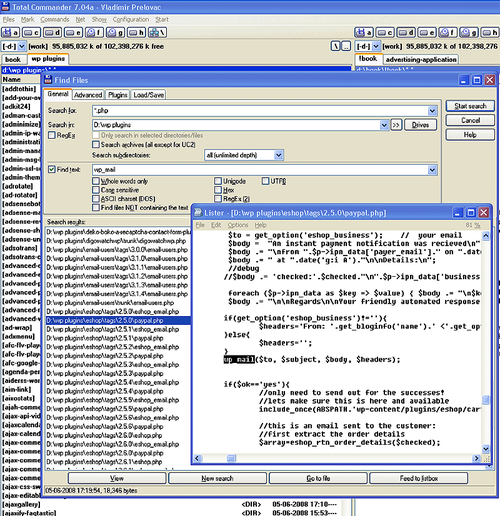Select drive d button in left panel
500x516 pixels.
52,32
